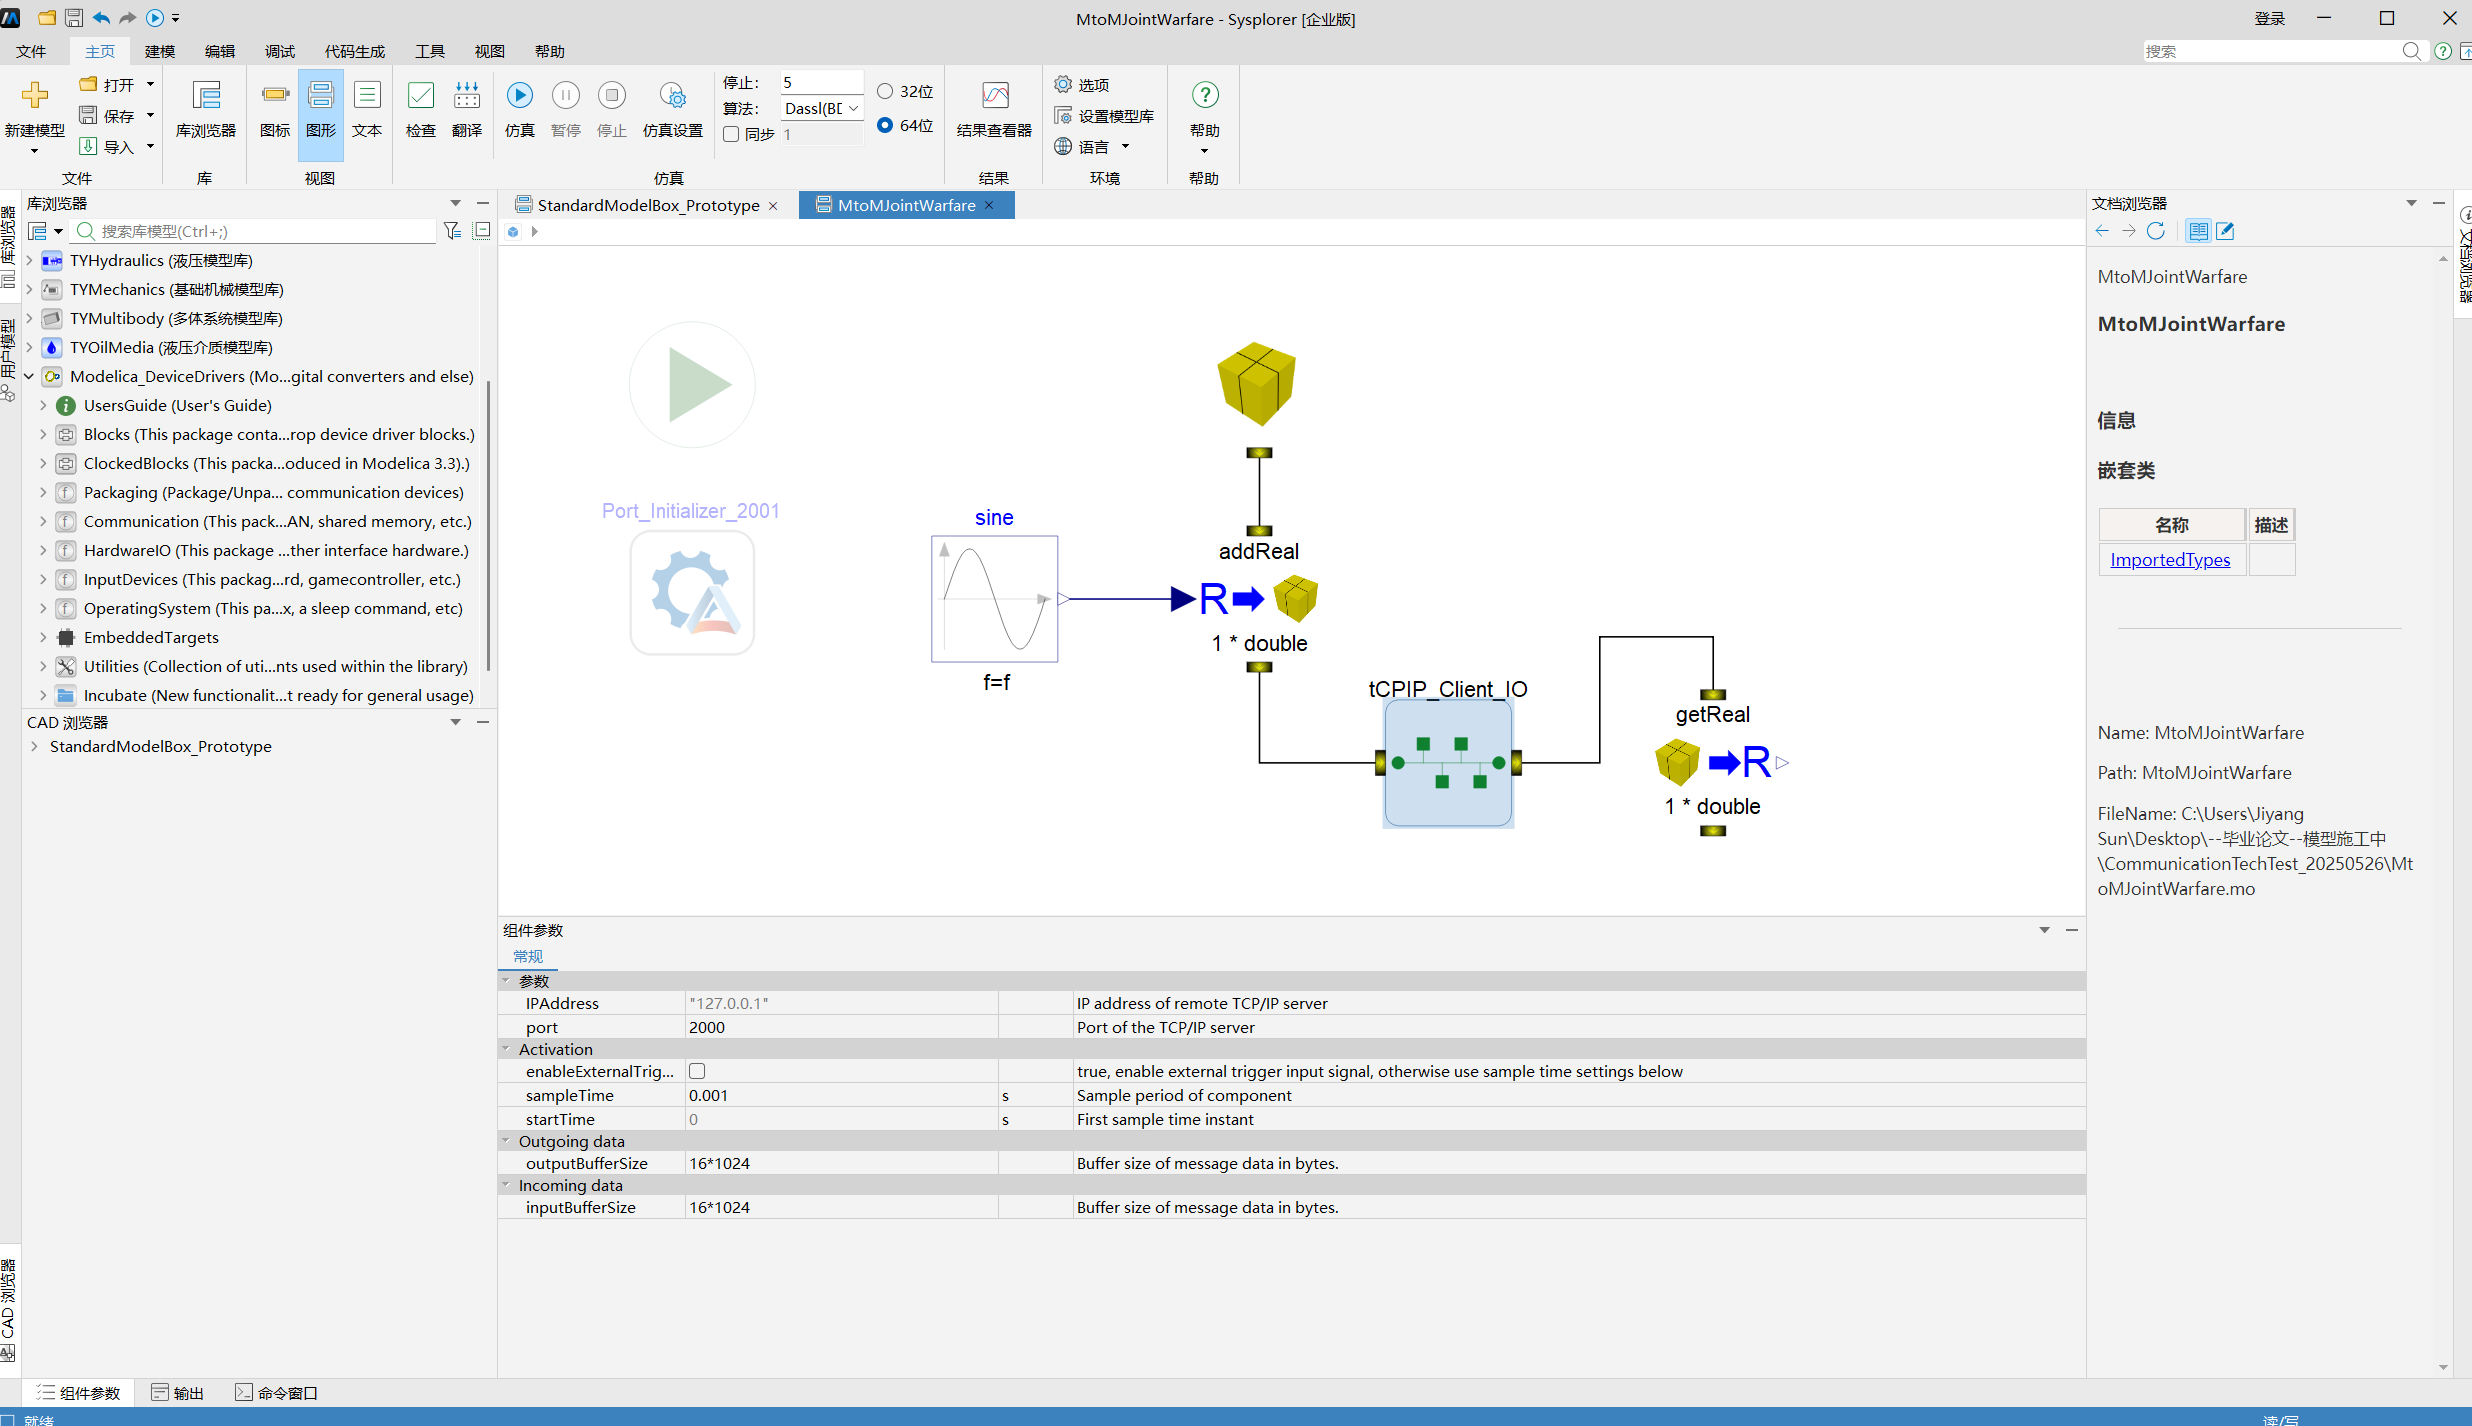Image resolution: width=2472 pixels, height=1426 pixels.
Task: Open the ImportedTypes link
Action: [2170, 560]
